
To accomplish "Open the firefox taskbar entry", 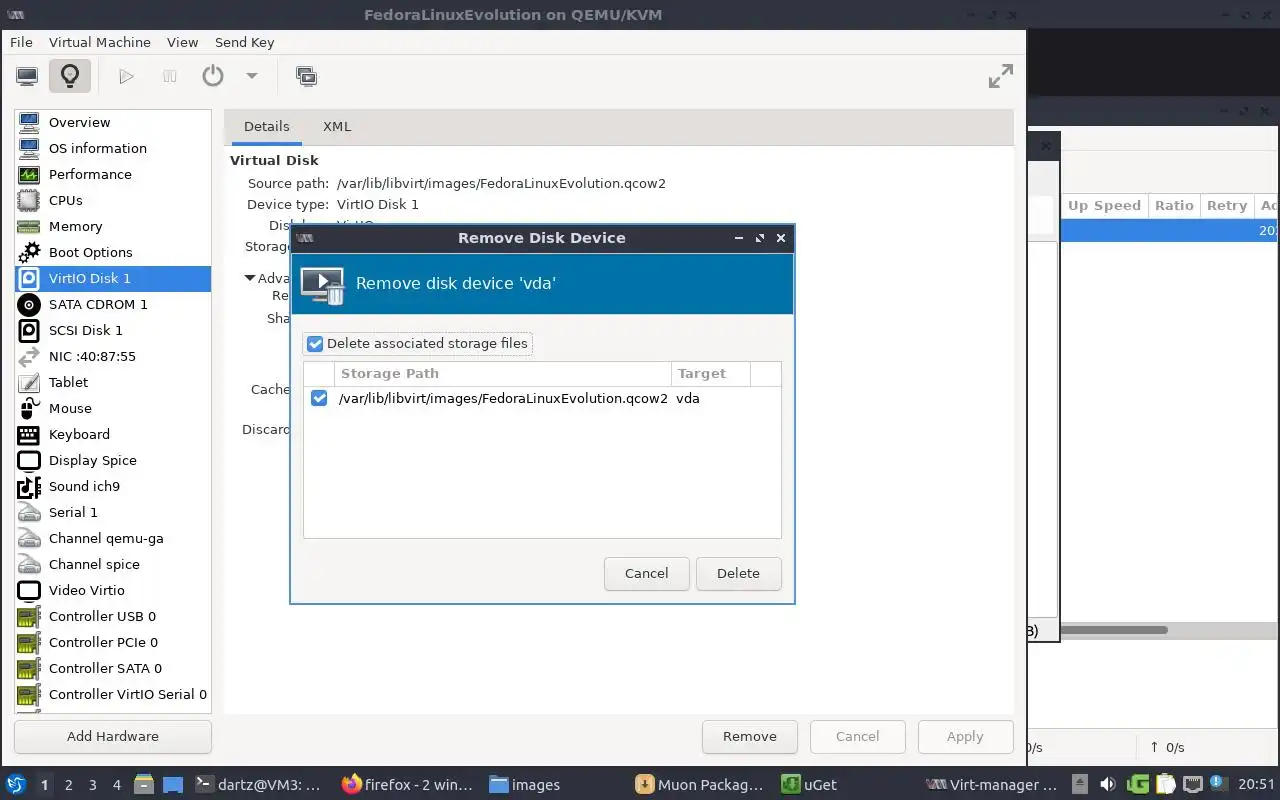I will [x=408, y=785].
